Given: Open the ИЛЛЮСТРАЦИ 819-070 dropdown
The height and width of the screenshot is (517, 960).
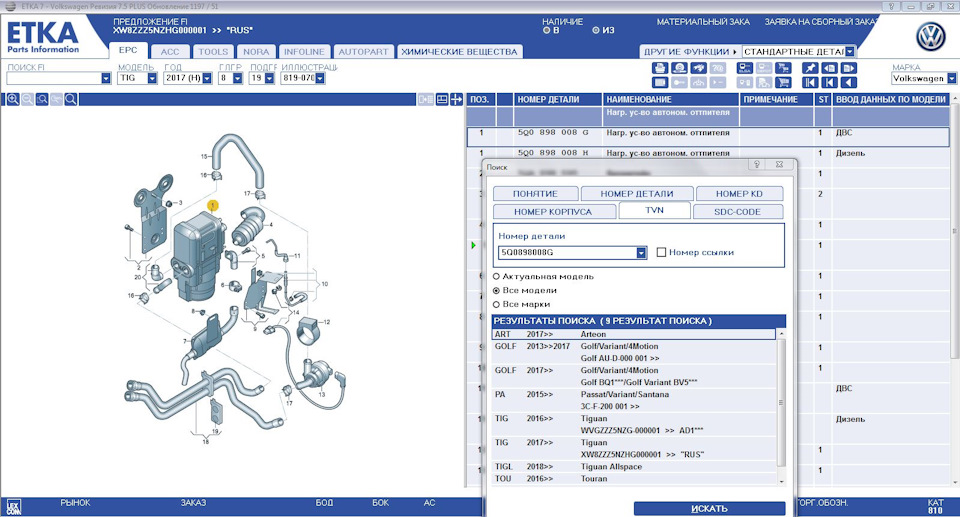Looking at the screenshot, I should click(320, 78).
